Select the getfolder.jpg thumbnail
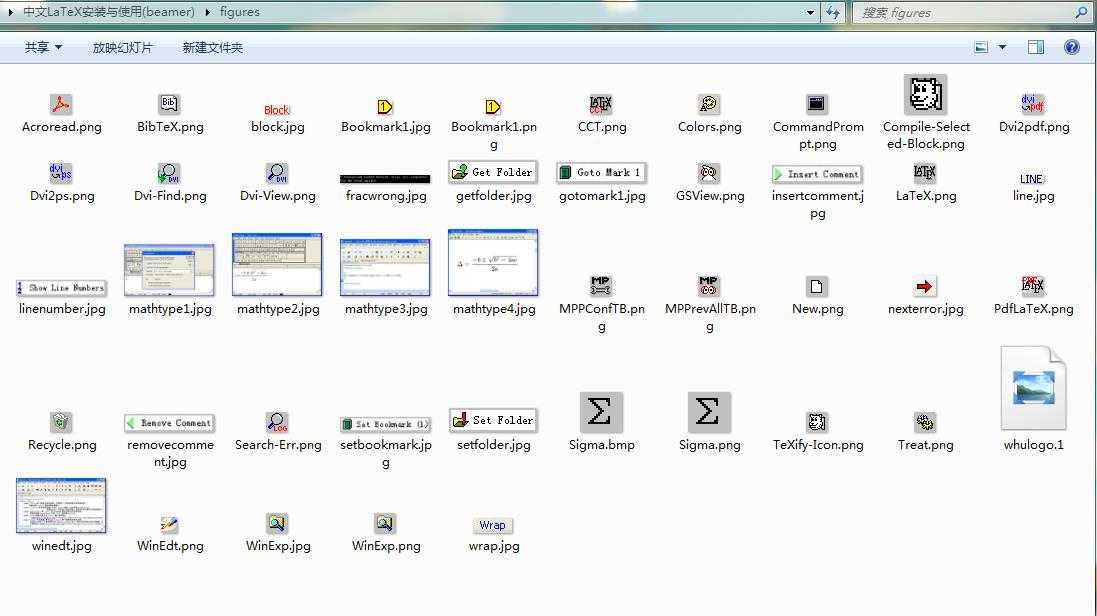1097x616 pixels. click(493, 172)
